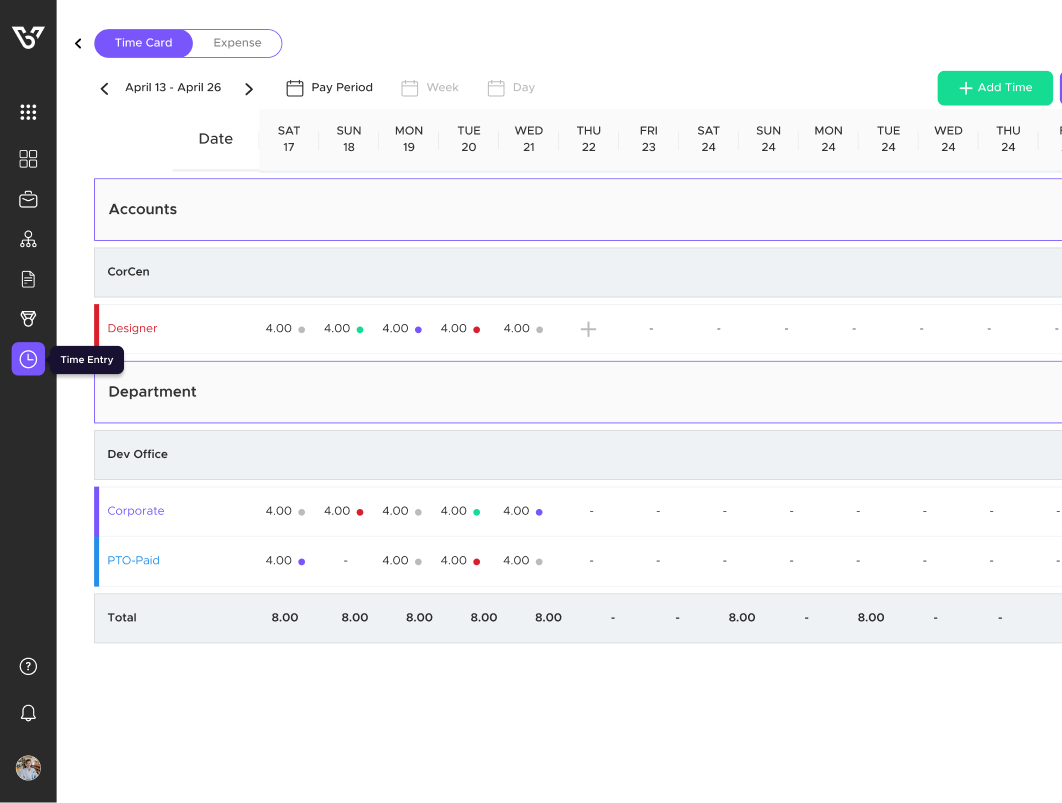
Task: Click the Time Entry clock icon
Action: [28, 359]
